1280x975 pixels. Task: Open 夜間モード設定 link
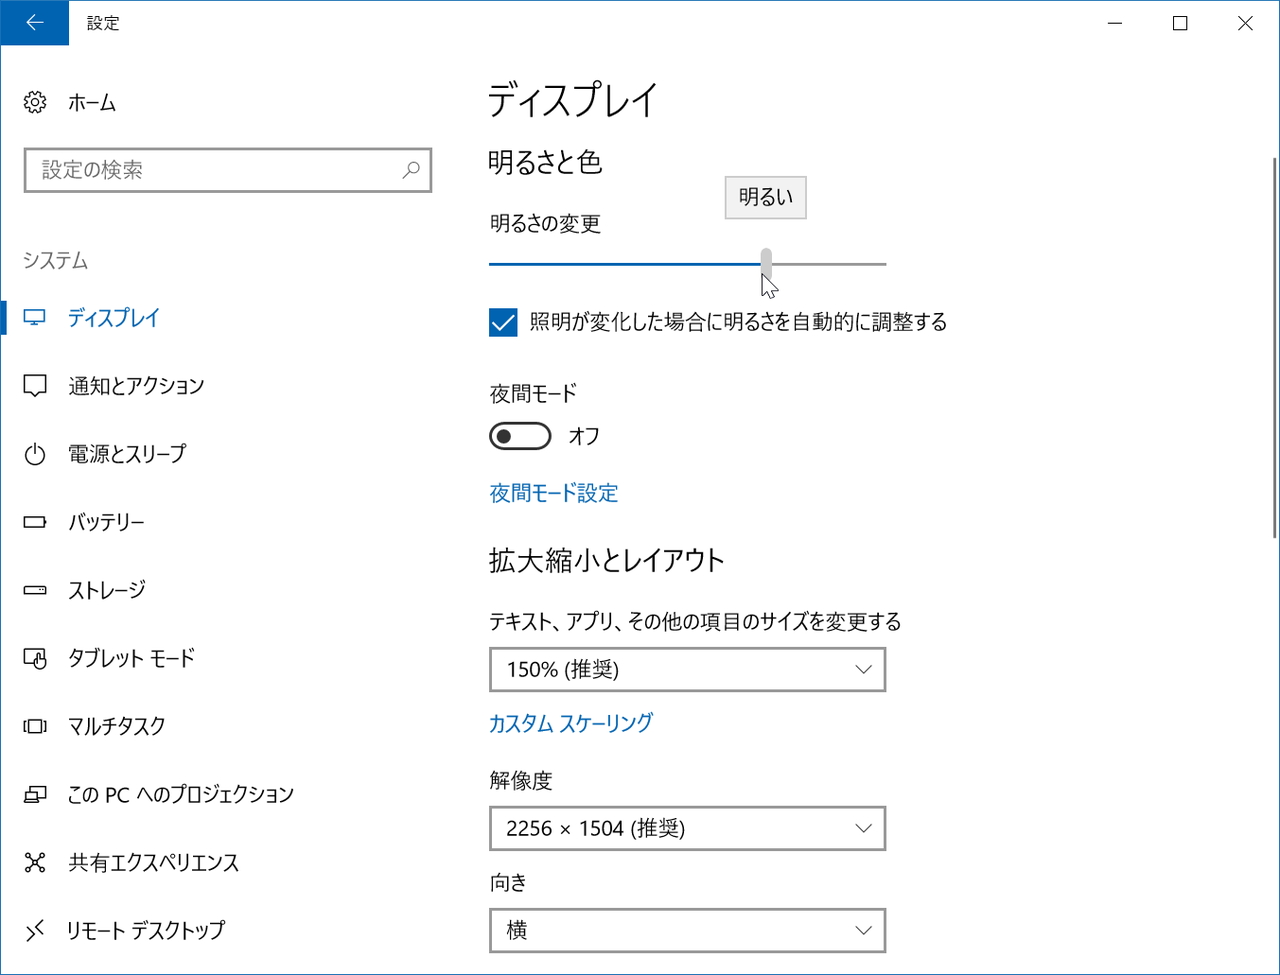(553, 492)
